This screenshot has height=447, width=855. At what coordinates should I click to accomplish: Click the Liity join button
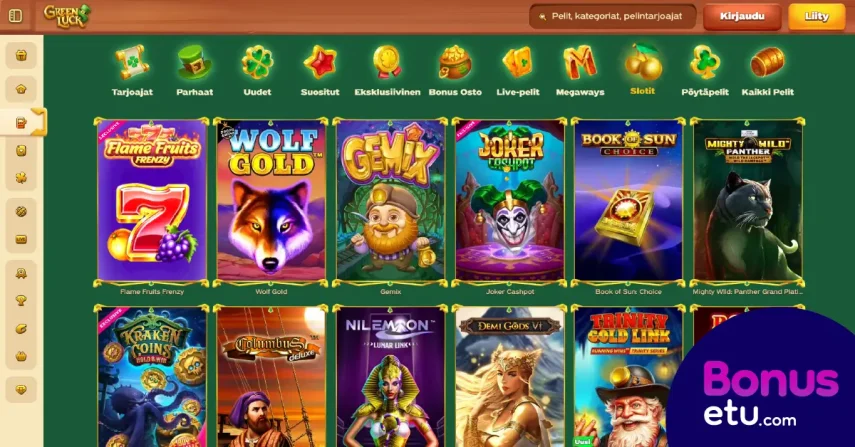pyautogui.click(x=816, y=16)
